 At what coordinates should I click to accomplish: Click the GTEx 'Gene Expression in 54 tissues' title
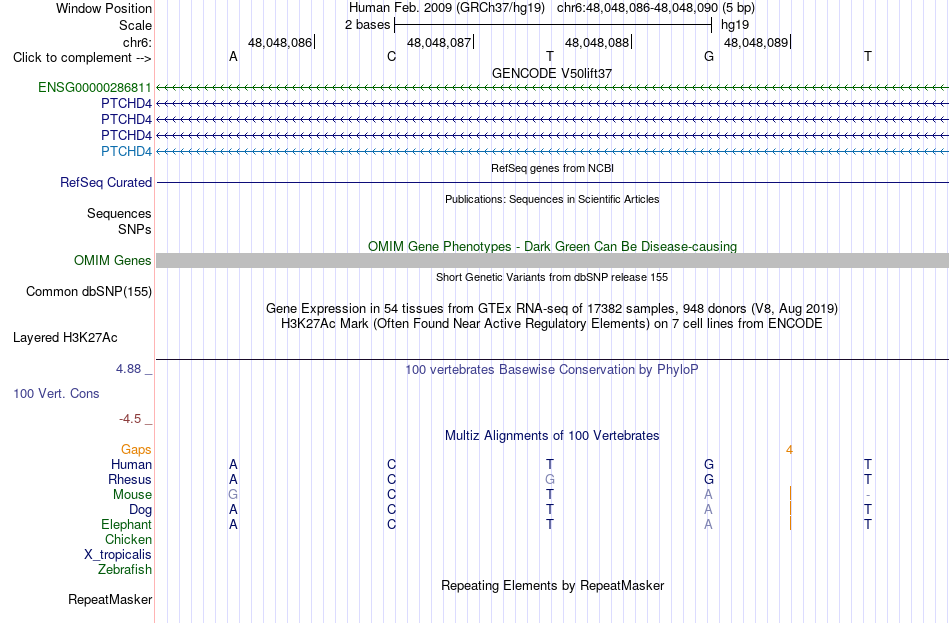coord(552,308)
